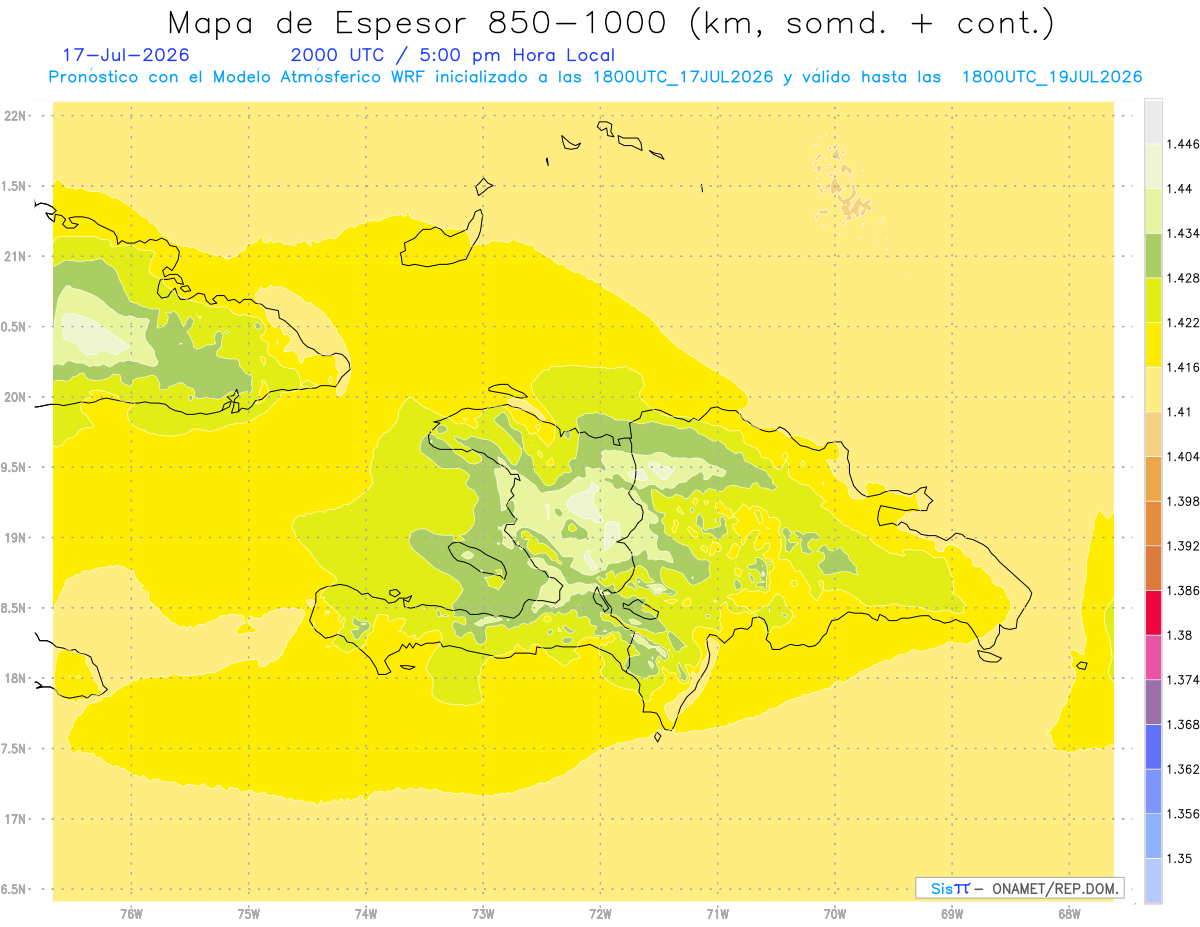Click latitude axis label 22N

(x=16, y=116)
